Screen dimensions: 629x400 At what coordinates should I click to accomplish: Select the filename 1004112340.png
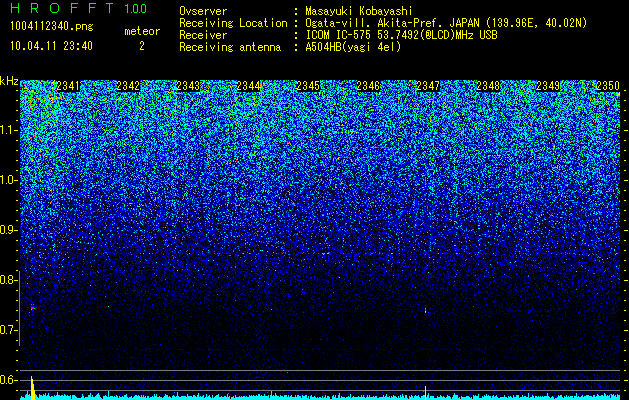tap(52, 27)
